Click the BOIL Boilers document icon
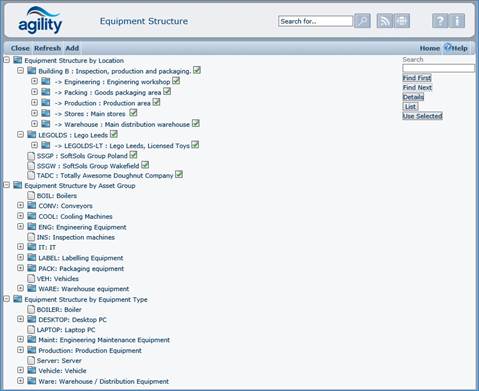479x391 pixels. [x=31, y=195]
